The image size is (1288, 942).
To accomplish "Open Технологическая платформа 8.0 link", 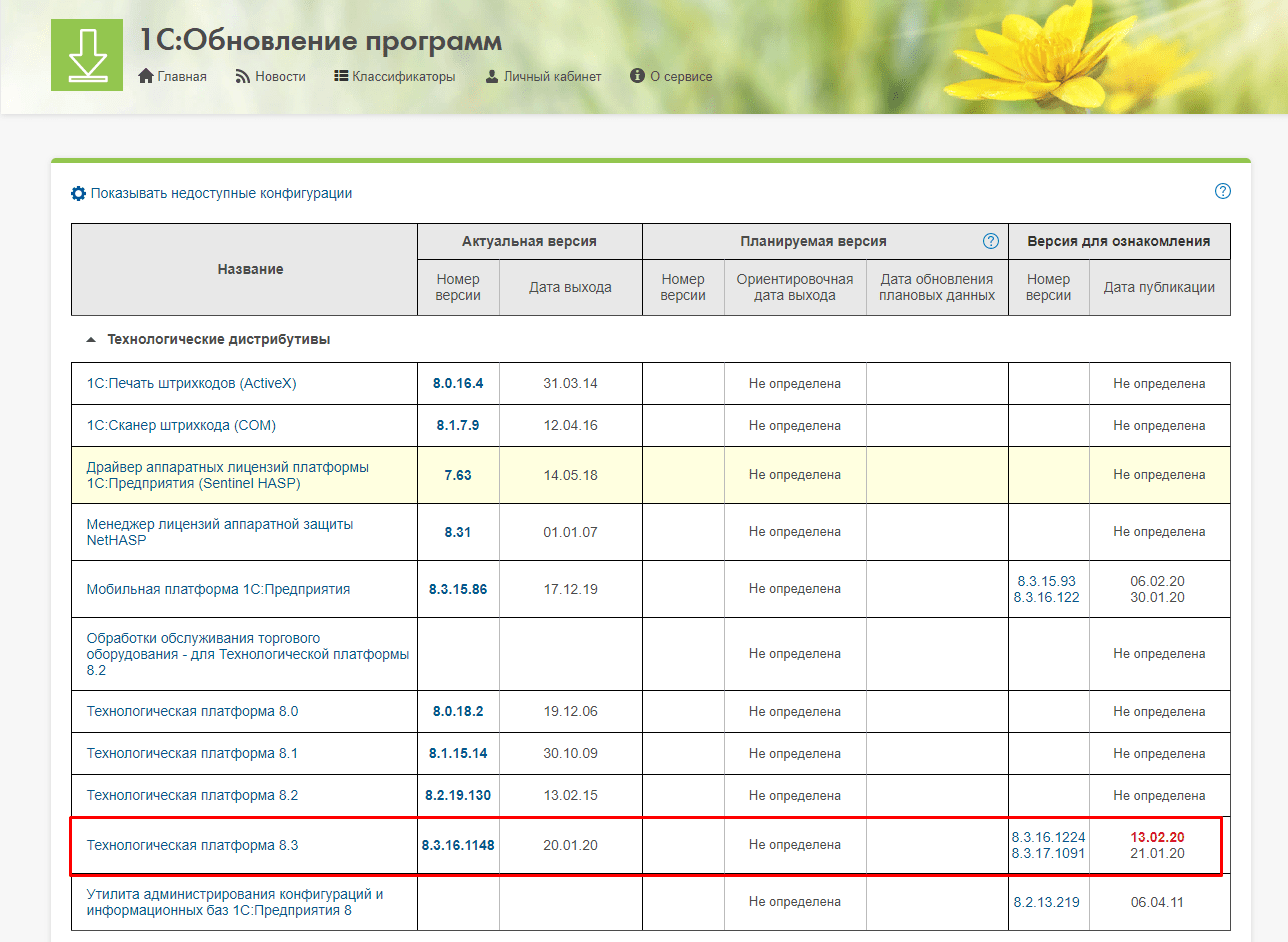I will tap(192, 711).
